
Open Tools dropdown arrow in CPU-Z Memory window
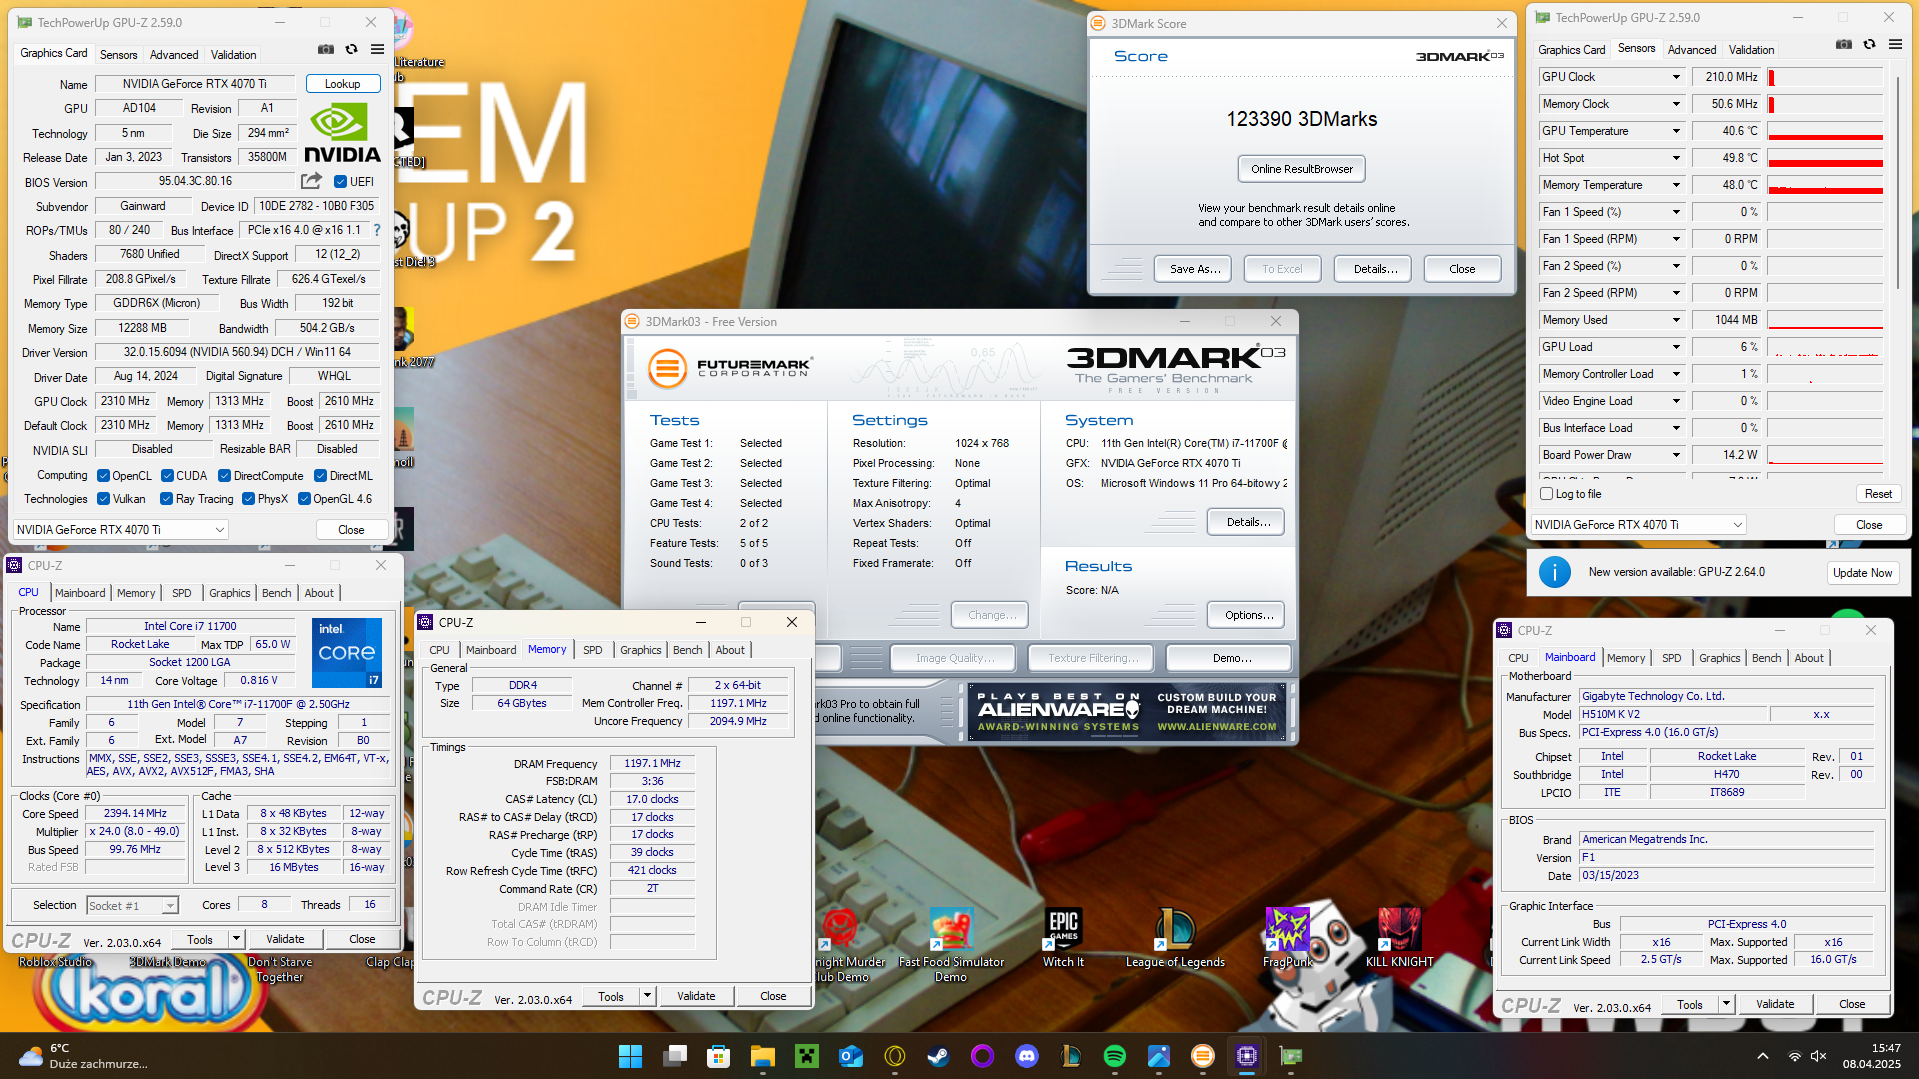tap(647, 996)
